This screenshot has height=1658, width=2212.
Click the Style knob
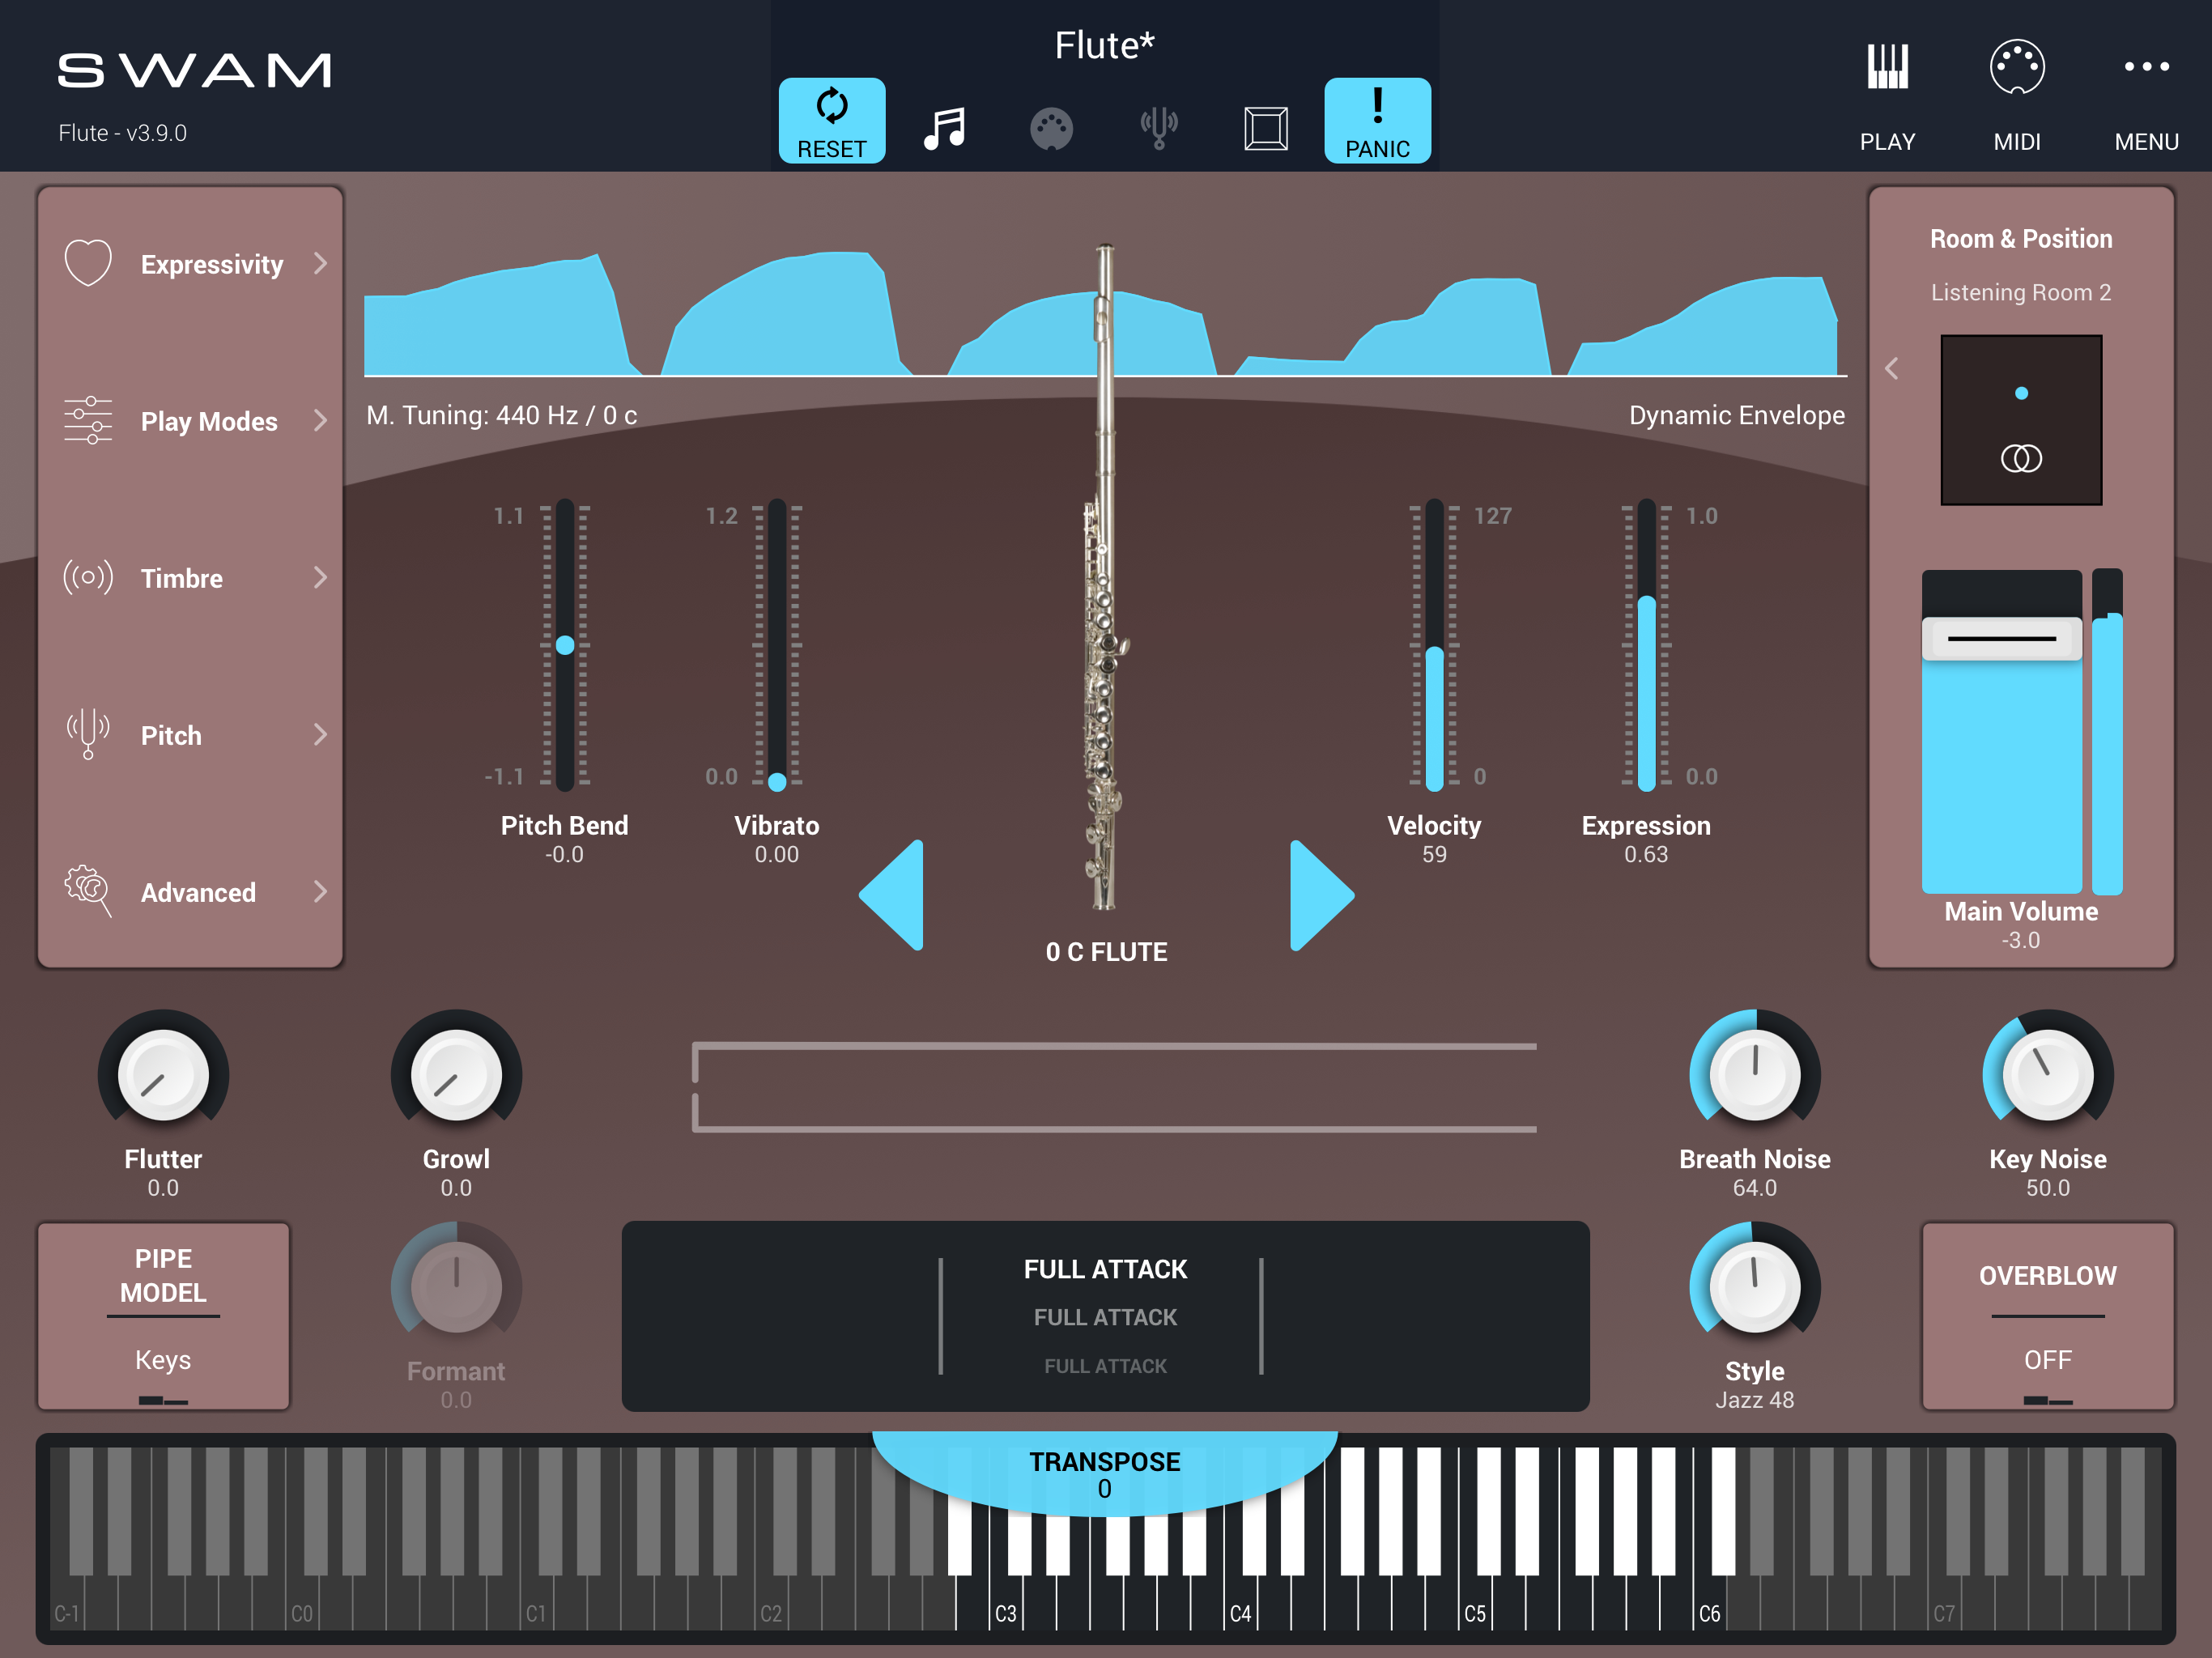1754,1286
